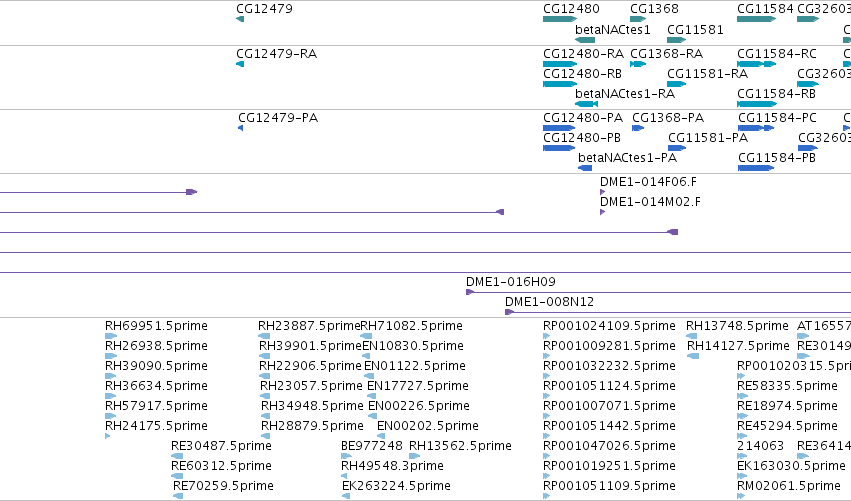Select EST RE30487.5prime
The height and width of the screenshot is (501, 851).
click(221, 446)
